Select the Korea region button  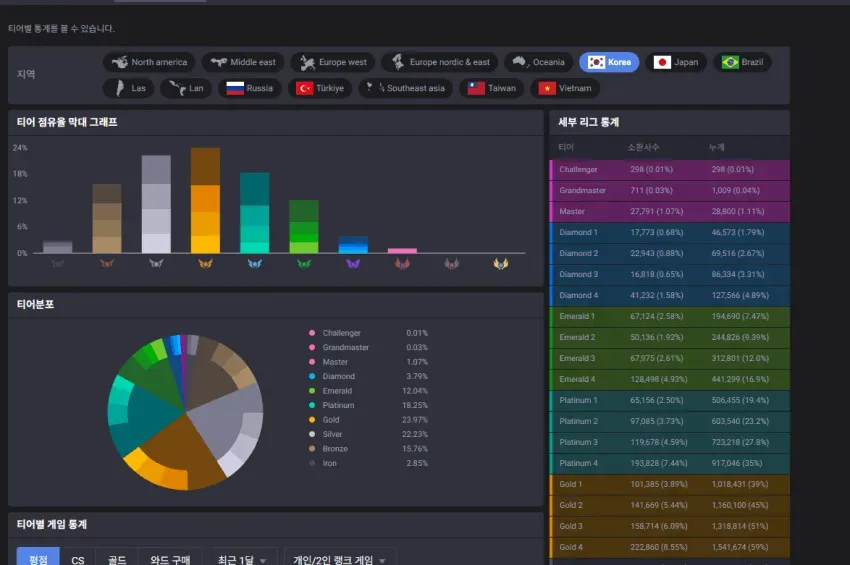(609, 62)
